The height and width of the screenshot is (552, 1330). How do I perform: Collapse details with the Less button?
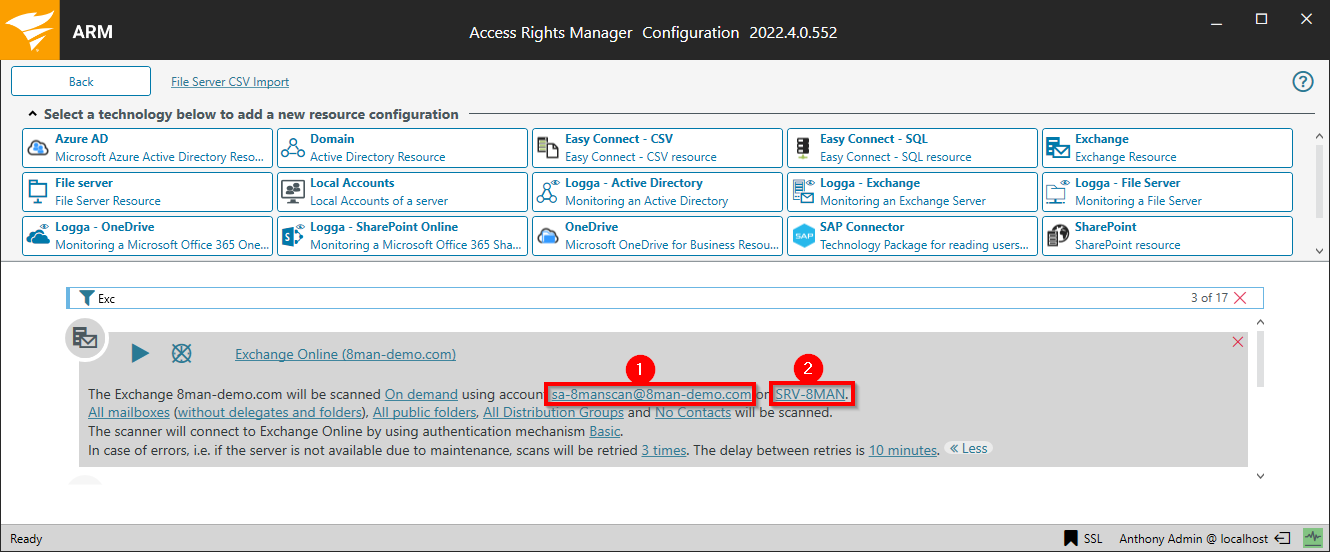[968, 449]
